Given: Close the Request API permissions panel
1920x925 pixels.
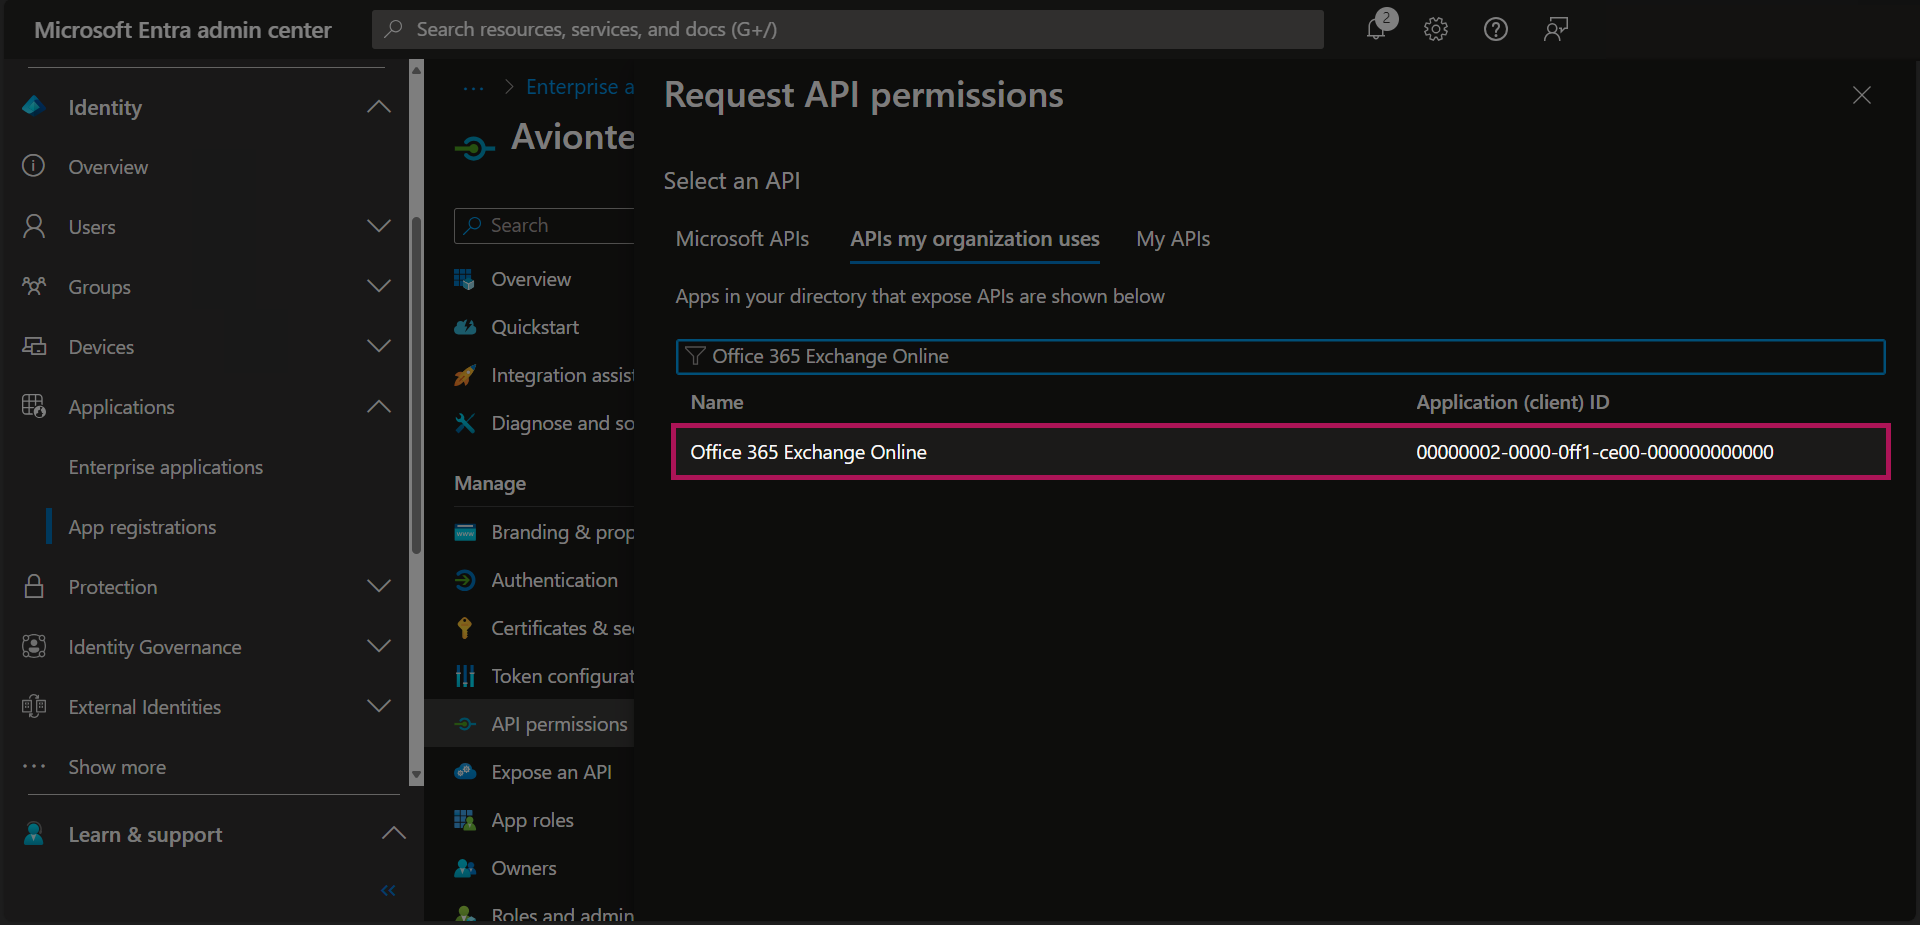Looking at the screenshot, I should point(1861,95).
